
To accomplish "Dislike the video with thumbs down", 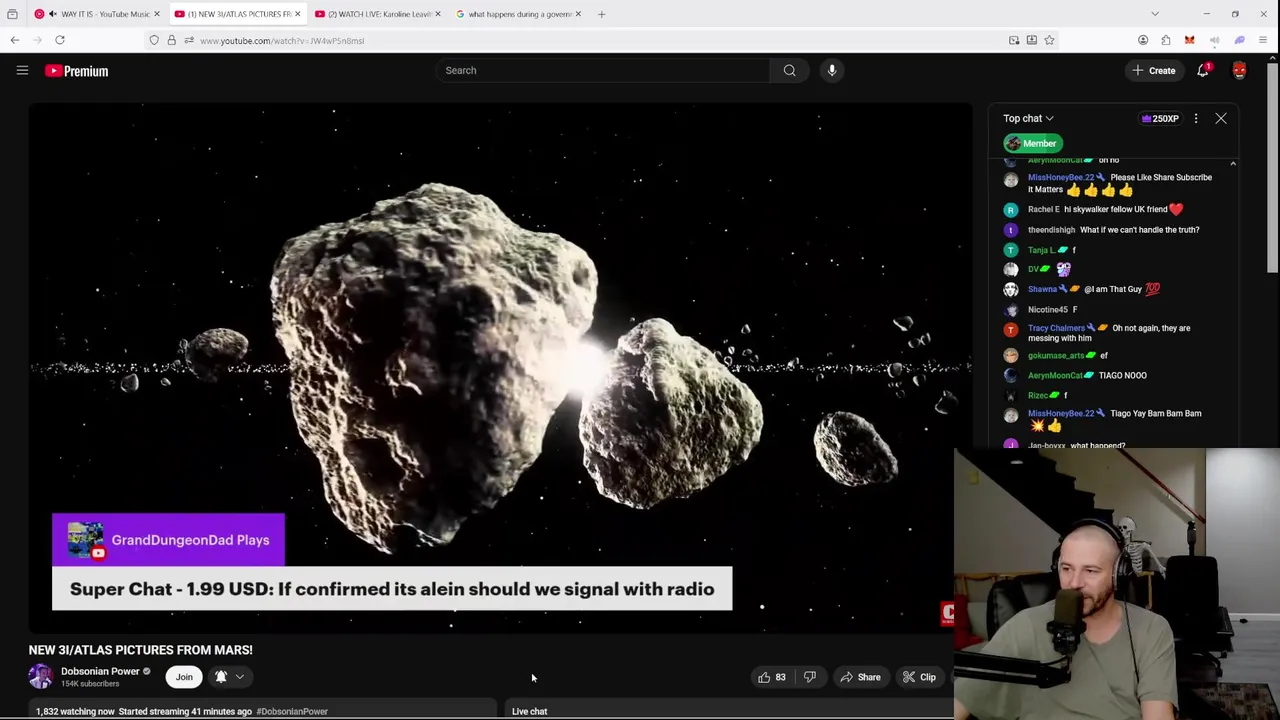I will 810,677.
